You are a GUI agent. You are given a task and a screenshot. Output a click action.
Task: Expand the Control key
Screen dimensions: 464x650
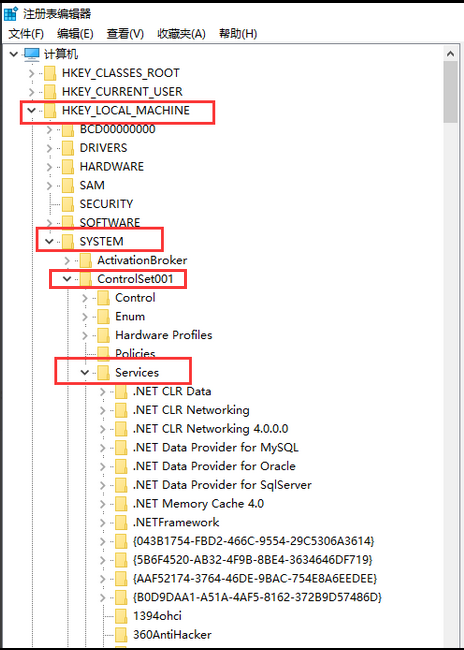coord(85,298)
